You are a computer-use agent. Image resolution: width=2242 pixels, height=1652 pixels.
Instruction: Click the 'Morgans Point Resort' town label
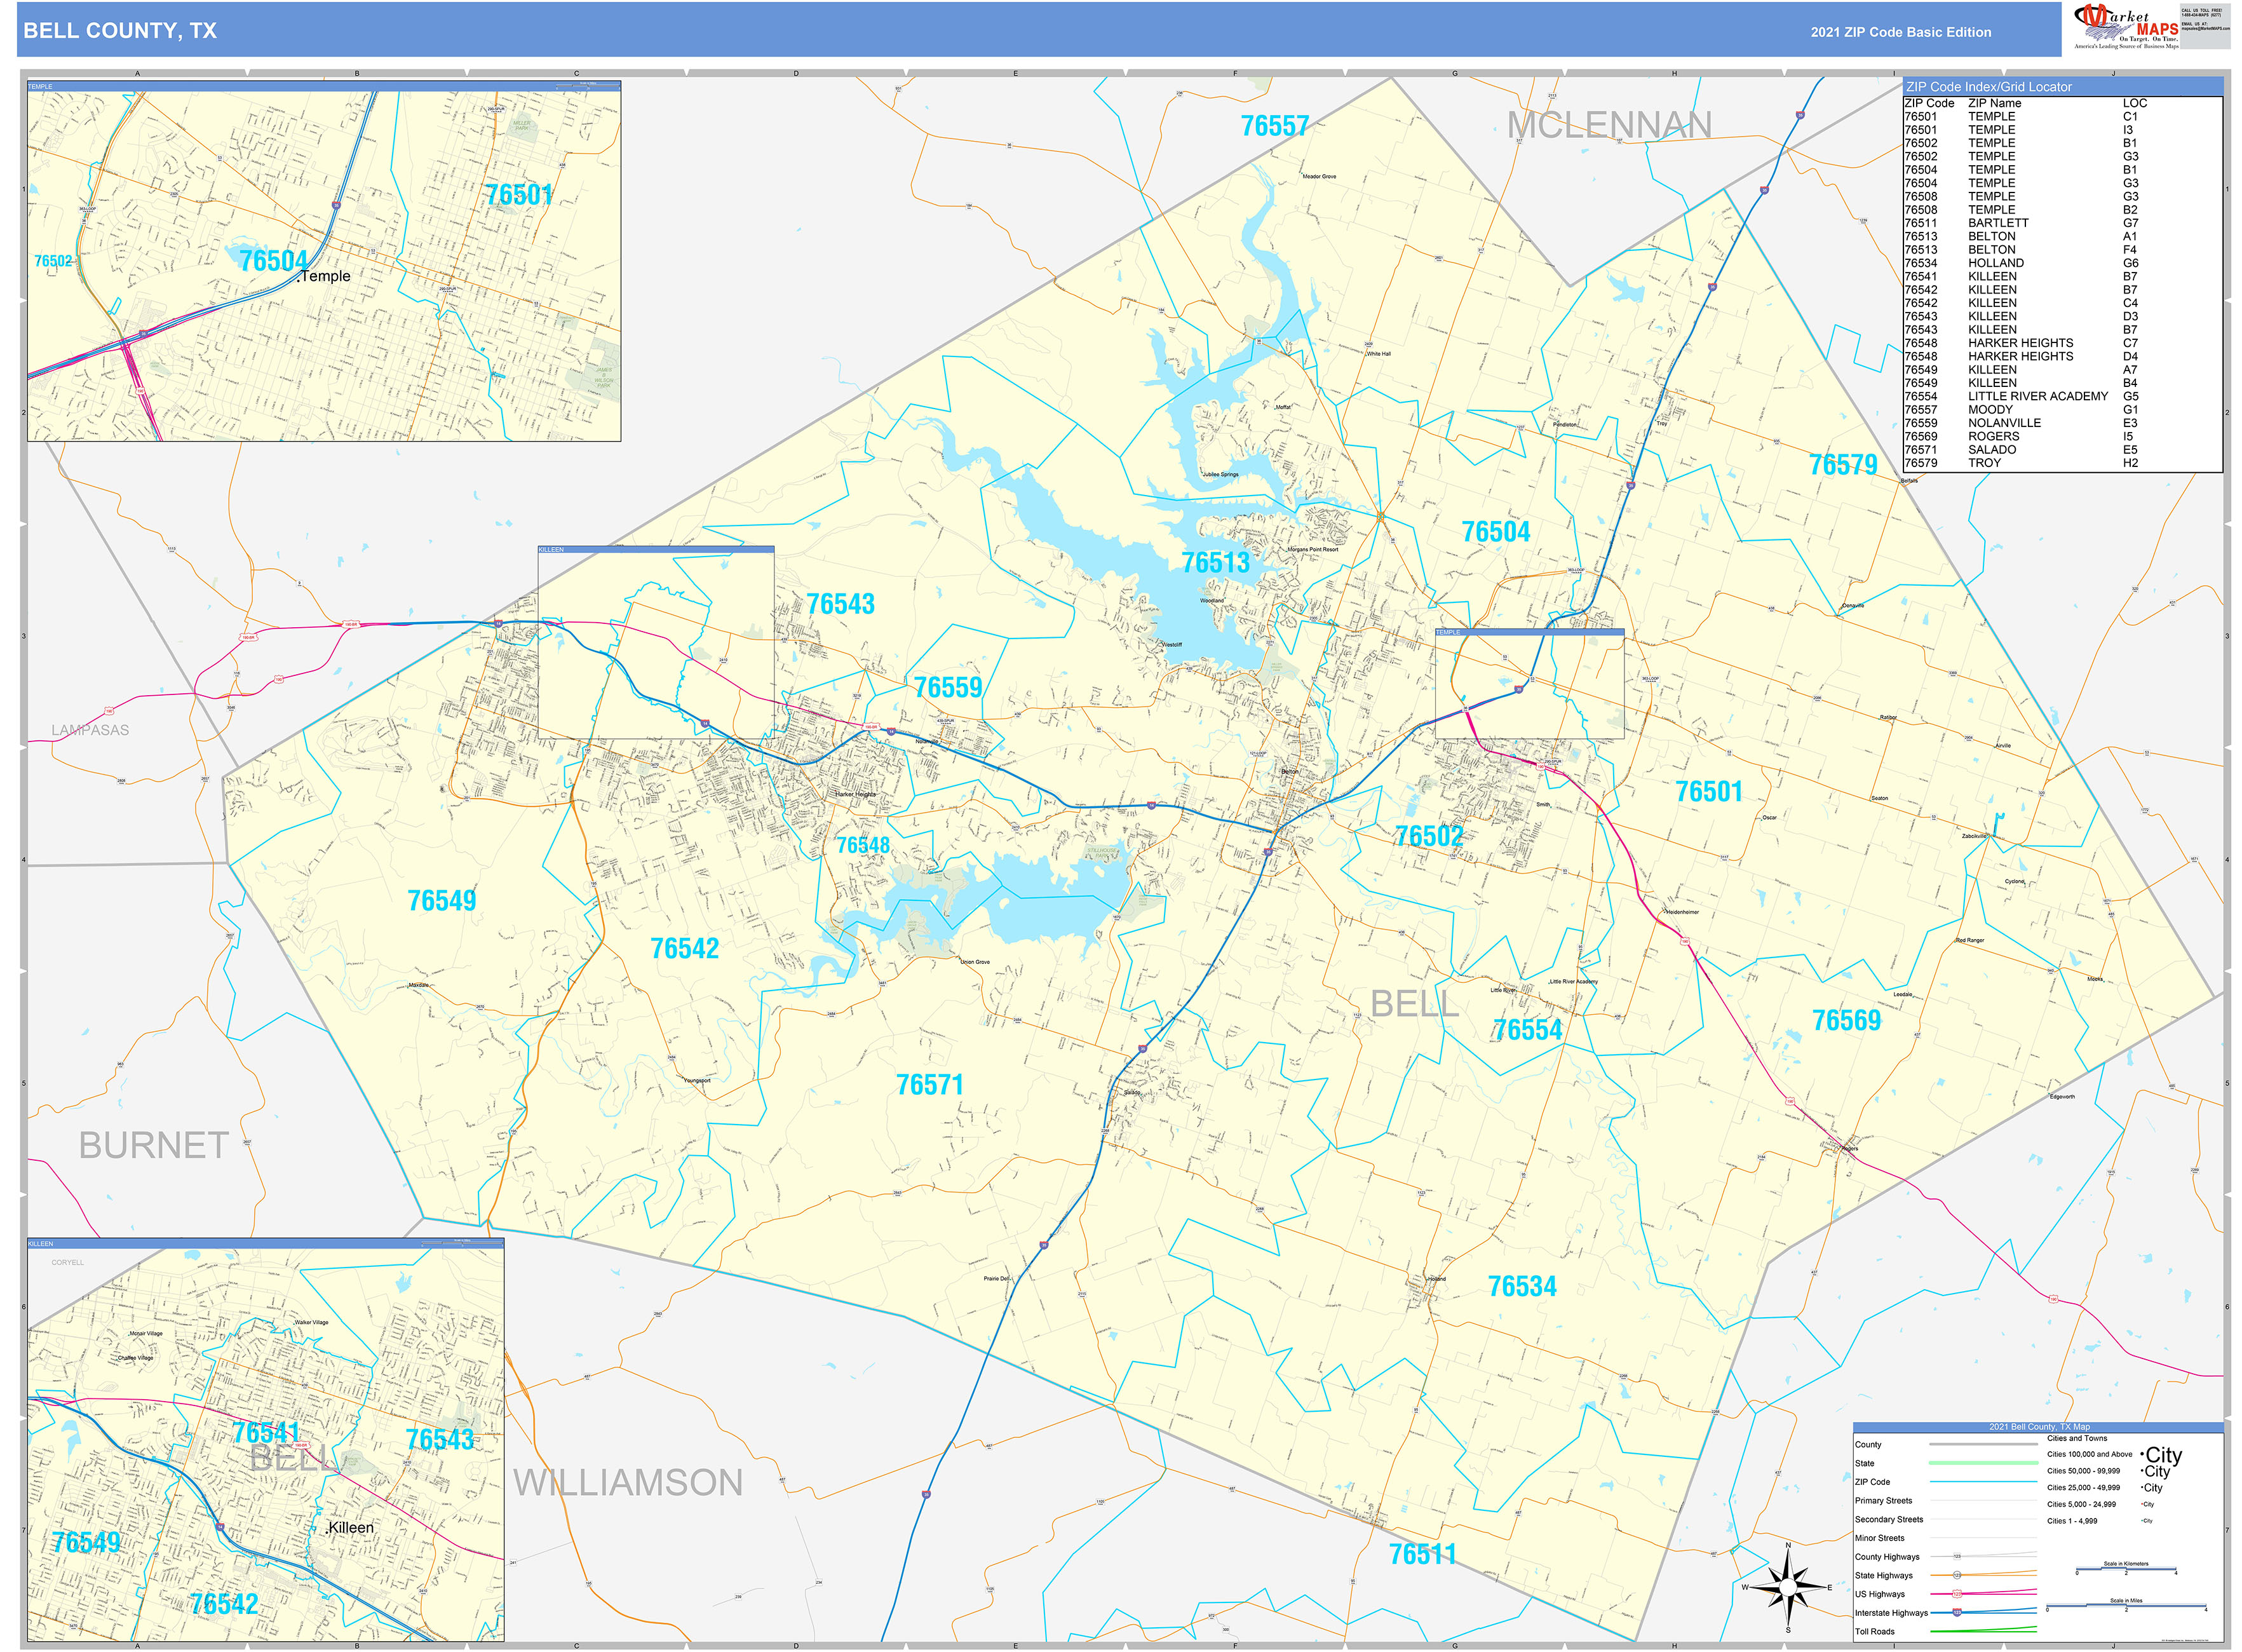1313,550
